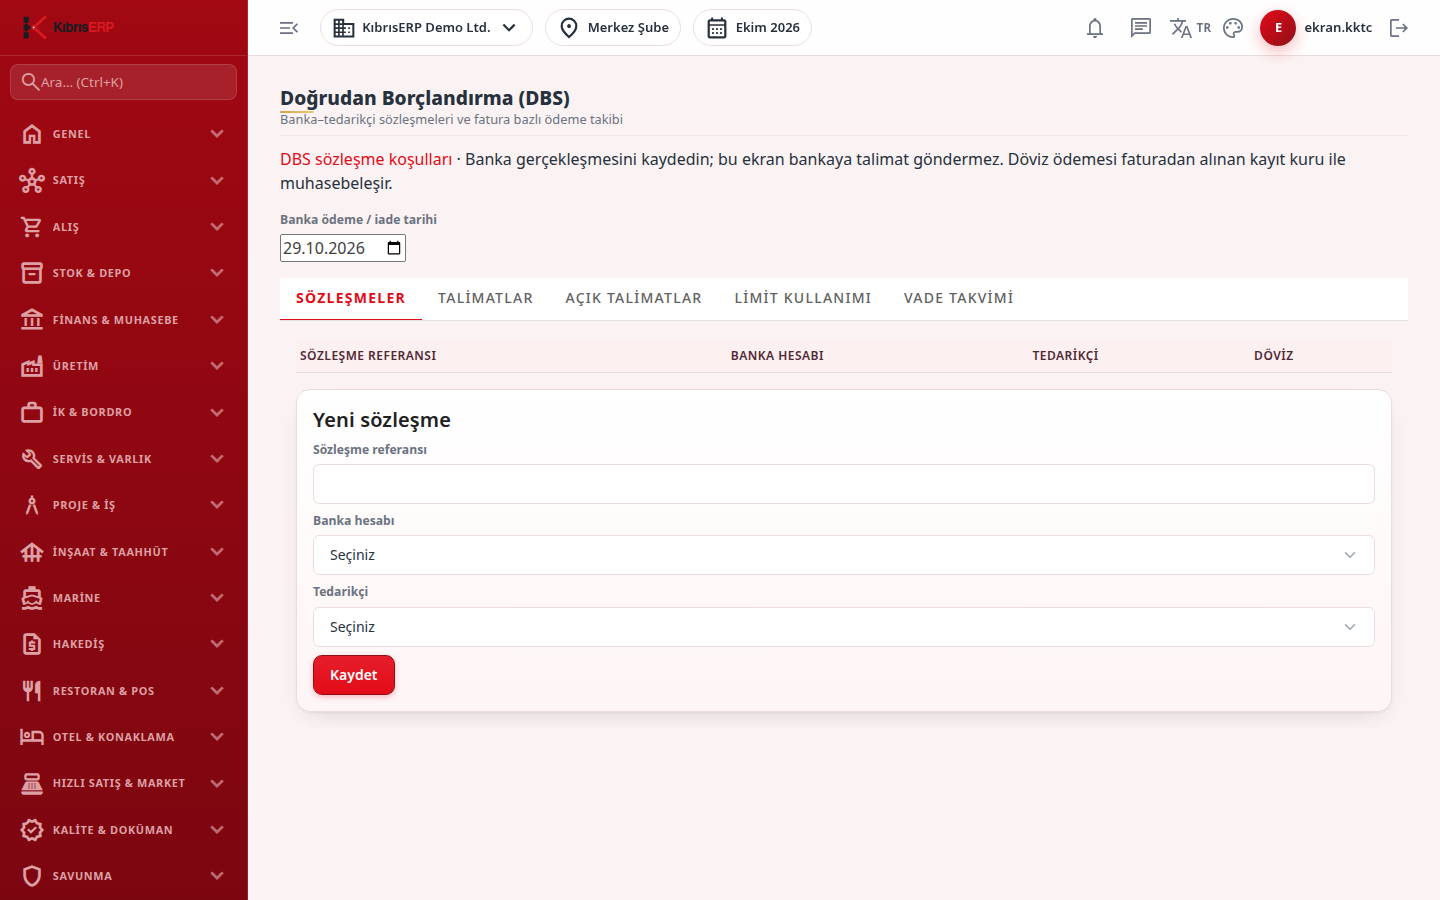Click Ekim 2026 period selector
This screenshot has height=900, width=1440.
coord(752,28)
